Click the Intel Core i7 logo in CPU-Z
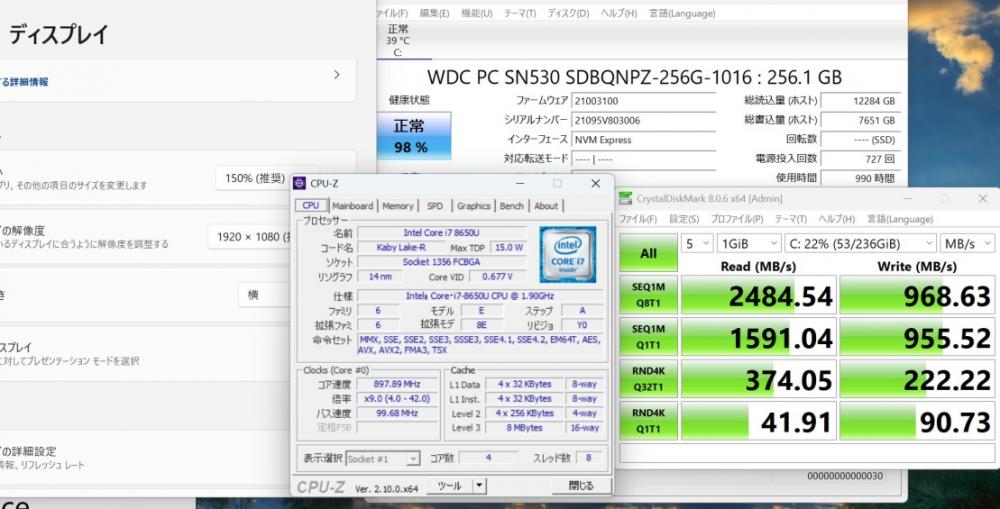The height and width of the screenshot is (509, 1000). (568, 254)
